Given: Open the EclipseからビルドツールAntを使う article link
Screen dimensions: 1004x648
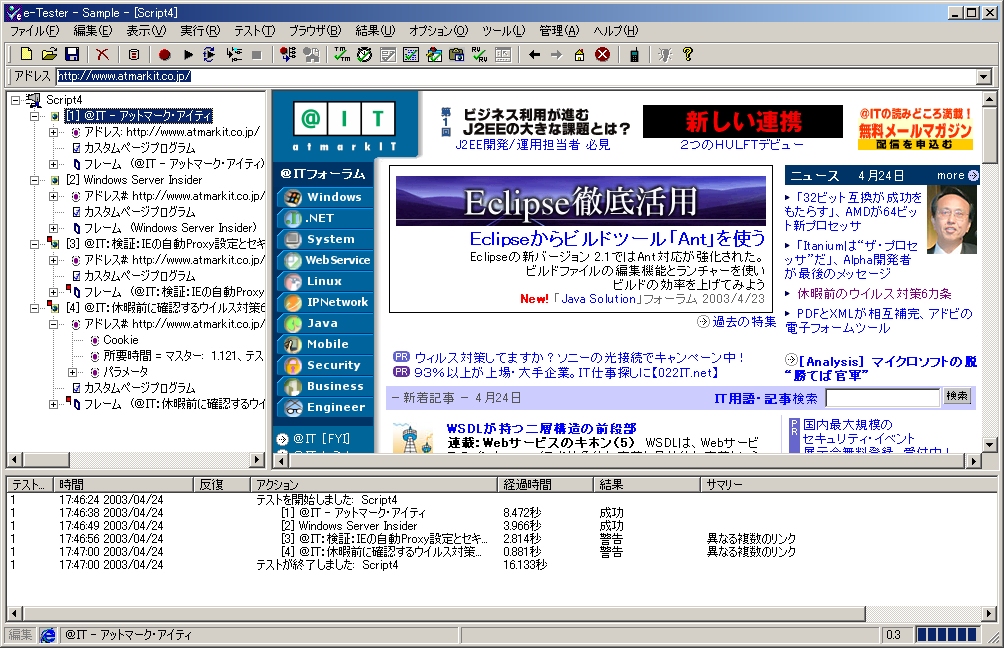Looking at the screenshot, I should pyautogui.click(x=617, y=239).
